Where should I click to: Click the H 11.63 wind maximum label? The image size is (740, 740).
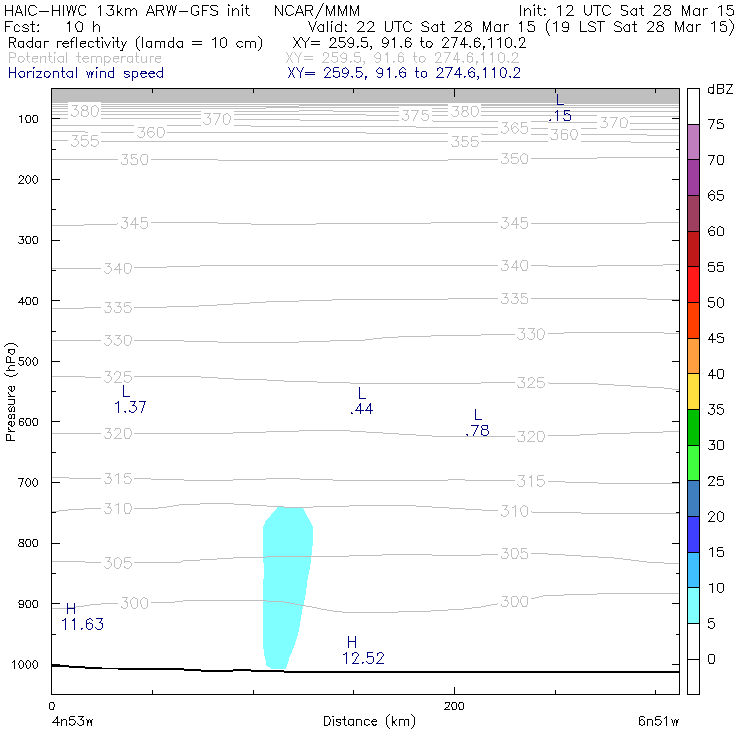[x=82, y=617]
